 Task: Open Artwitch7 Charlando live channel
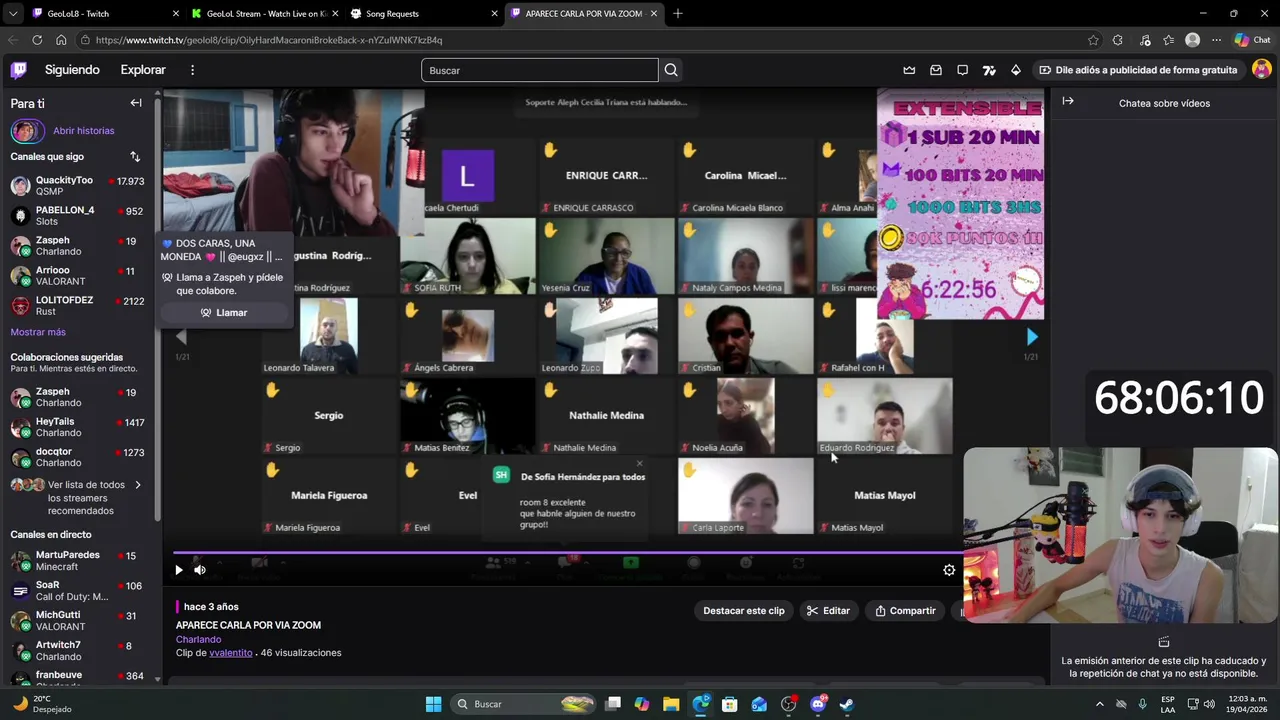[x=78, y=651]
